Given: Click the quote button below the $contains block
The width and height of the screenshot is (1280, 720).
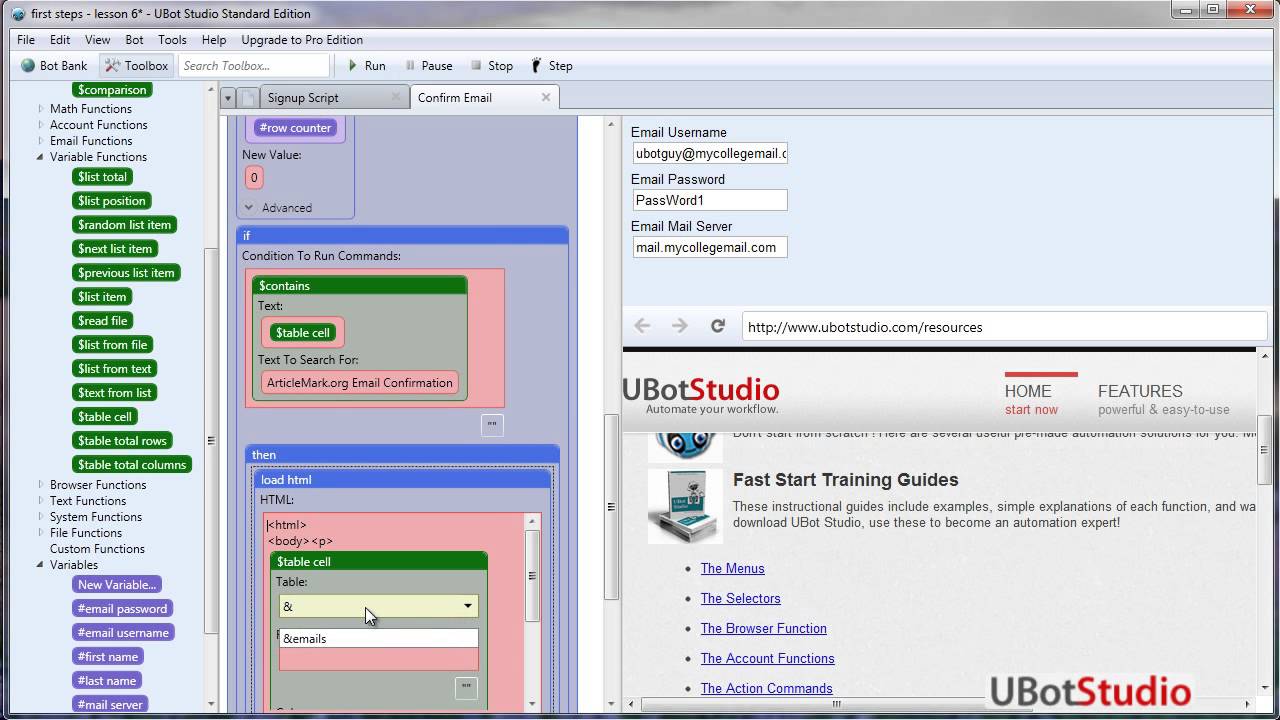Looking at the screenshot, I should (x=492, y=424).
